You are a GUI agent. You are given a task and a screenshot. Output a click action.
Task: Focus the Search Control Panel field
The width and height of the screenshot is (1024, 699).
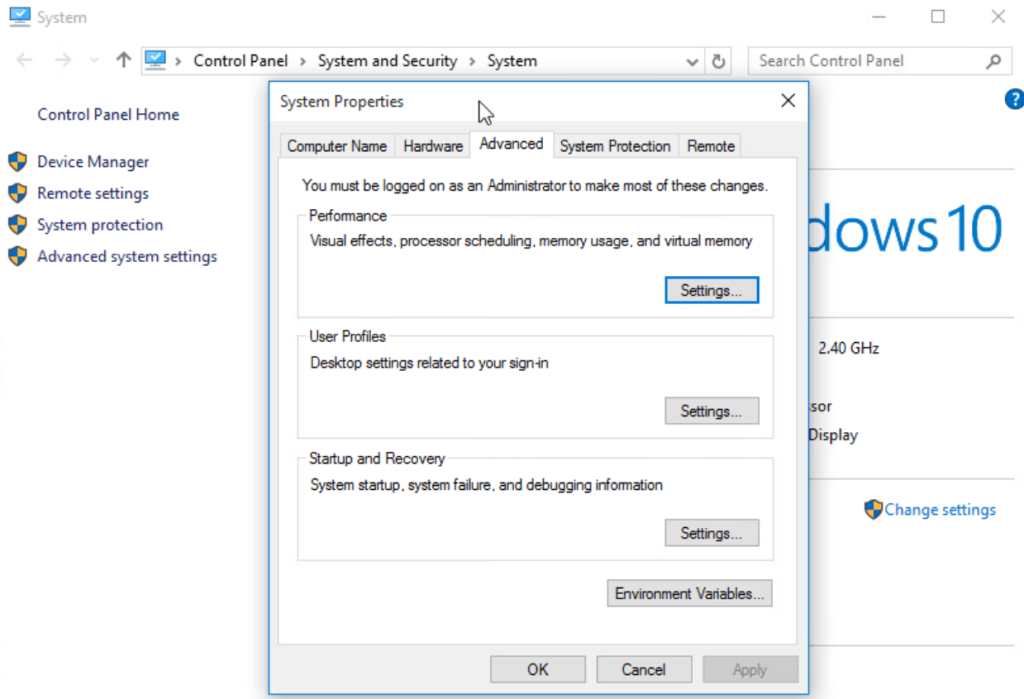865,61
